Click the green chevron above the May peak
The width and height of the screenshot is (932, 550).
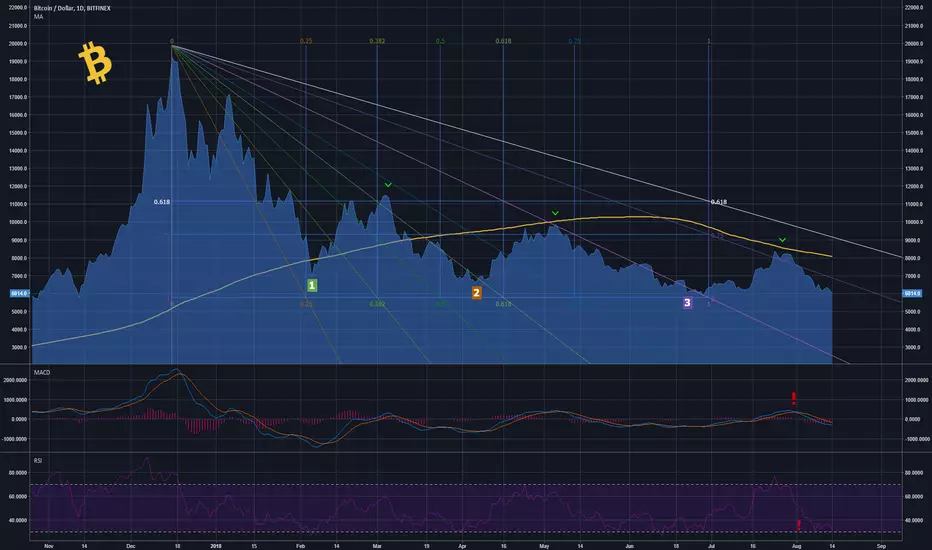555,213
